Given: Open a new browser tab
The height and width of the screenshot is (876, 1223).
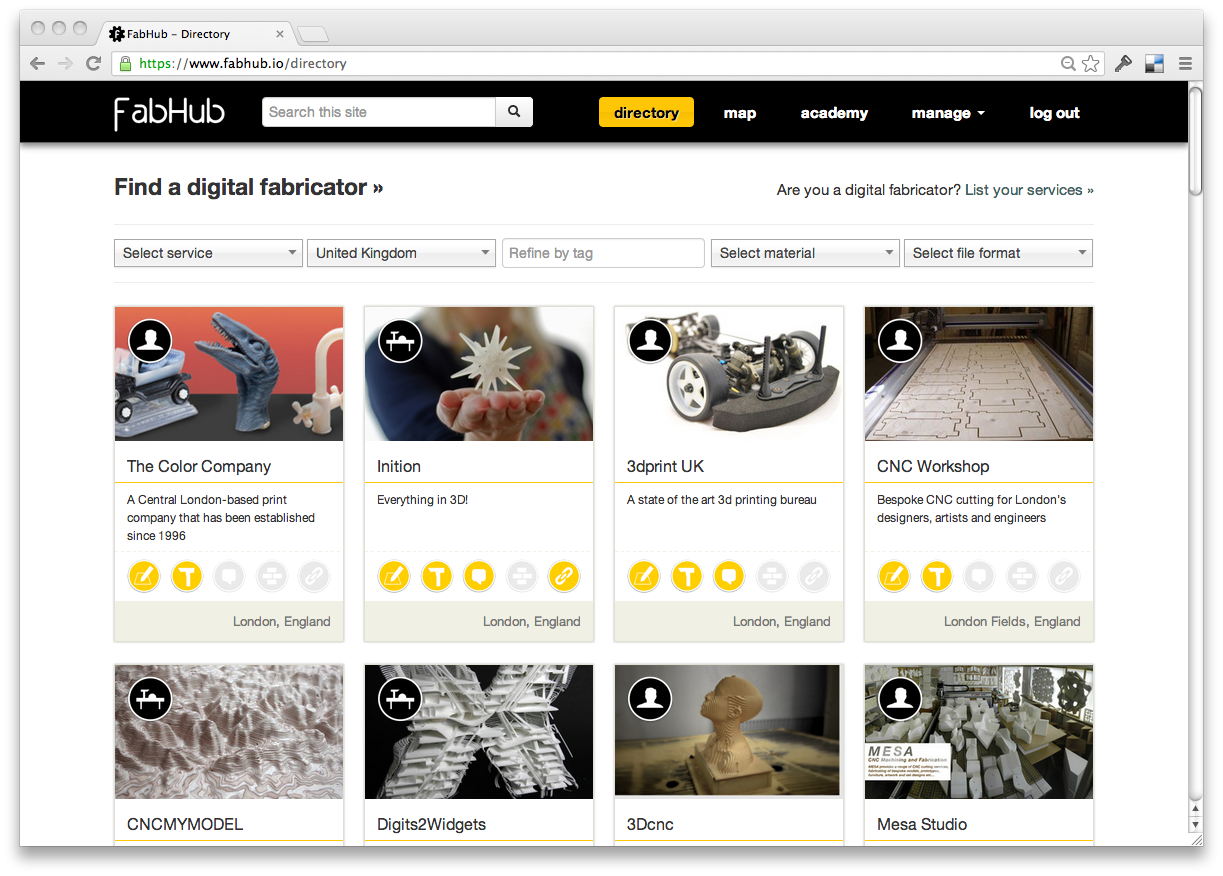Looking at the screenshot, I should [x=313, y=35].
